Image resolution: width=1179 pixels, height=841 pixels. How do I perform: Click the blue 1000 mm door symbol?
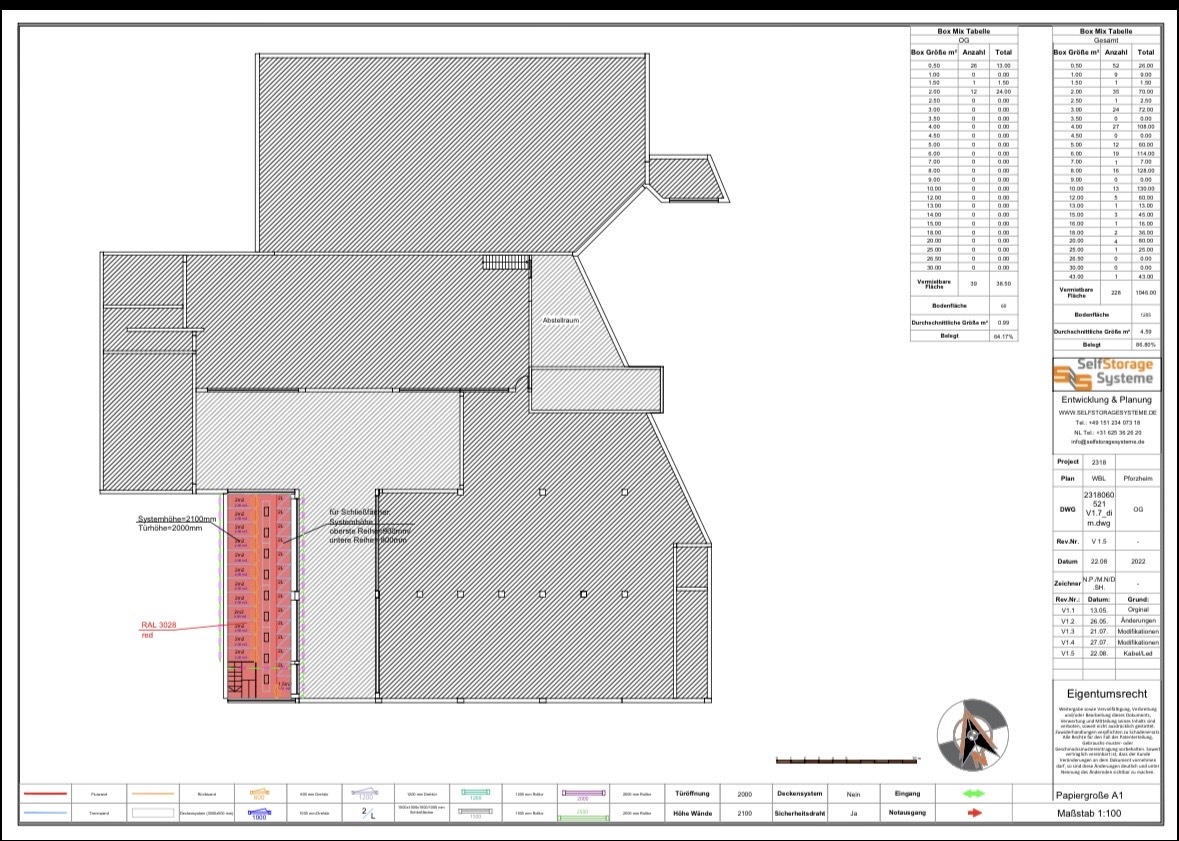click(259, 813)
